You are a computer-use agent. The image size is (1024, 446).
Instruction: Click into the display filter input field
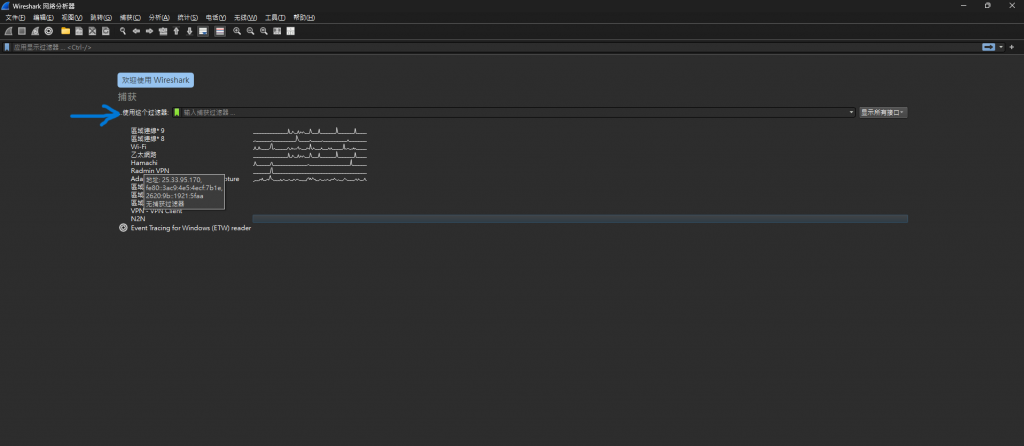click(496, 47)
